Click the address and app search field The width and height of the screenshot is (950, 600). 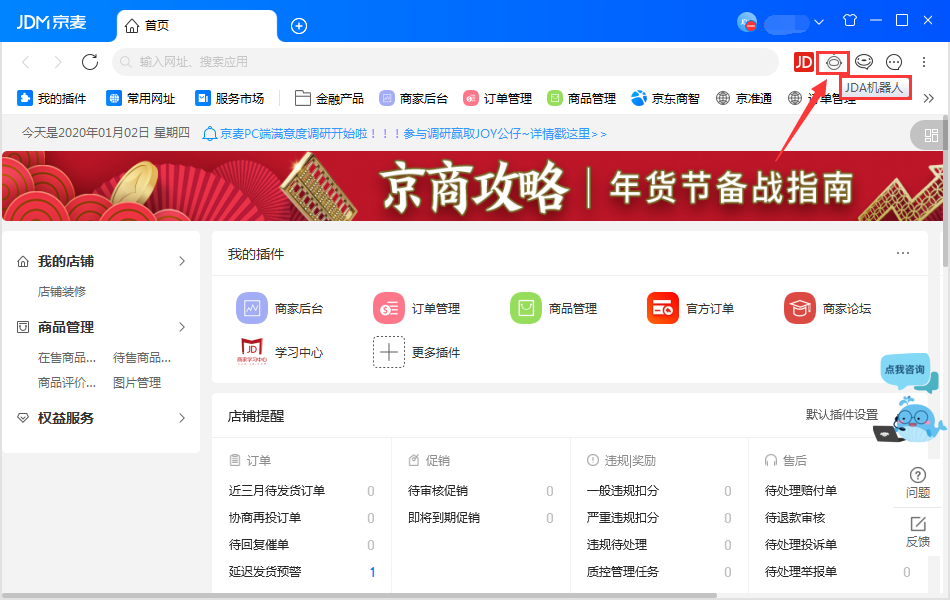coord(445,62)
